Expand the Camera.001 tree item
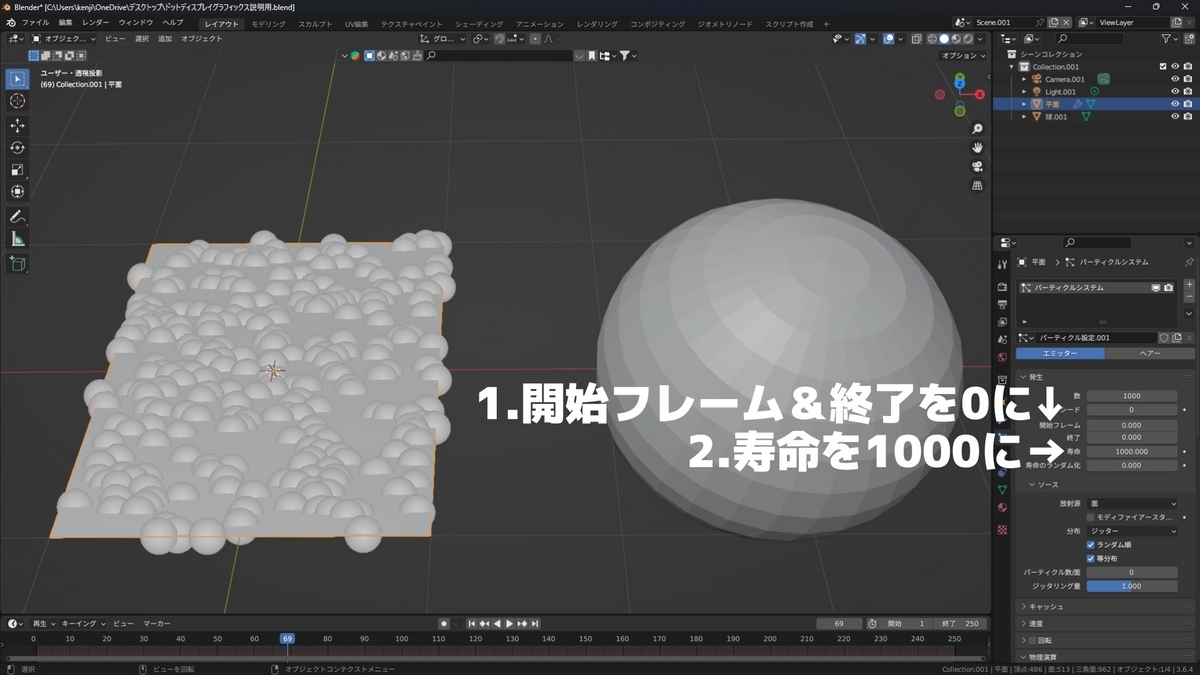Image resolution: width=1200 pixels, height=675 pixels. pos(1024,79)
